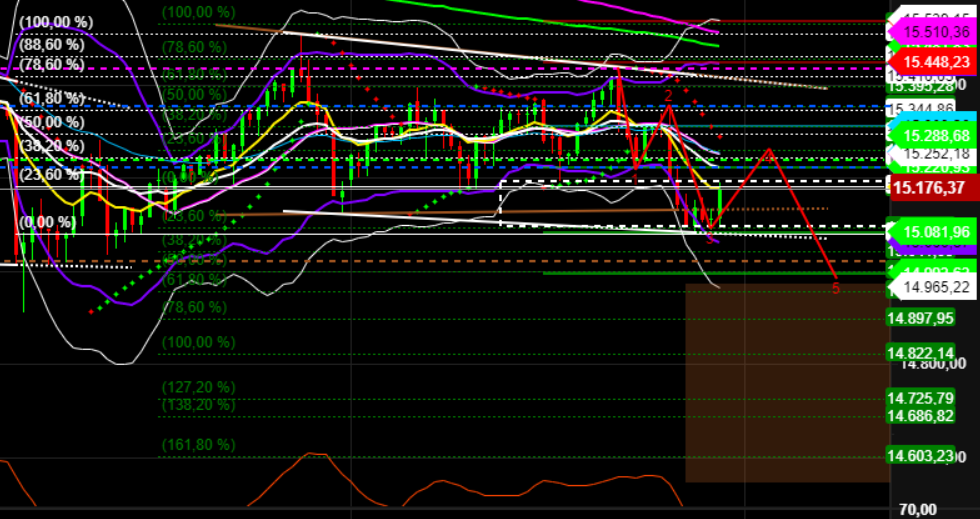Image resolution: width=980 pixels, height=519 pixels.
Task: Click the red 15.176,37 current price label
Action: click(x=930, y=187)
